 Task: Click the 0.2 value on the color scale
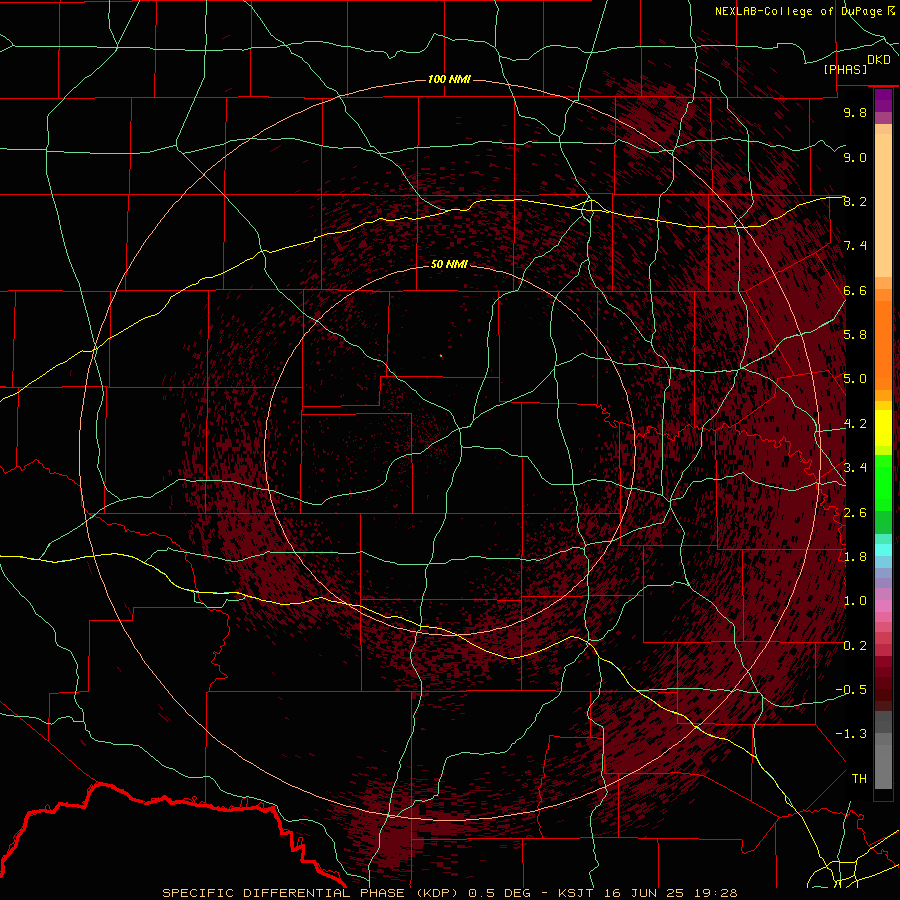coord(855,646)
